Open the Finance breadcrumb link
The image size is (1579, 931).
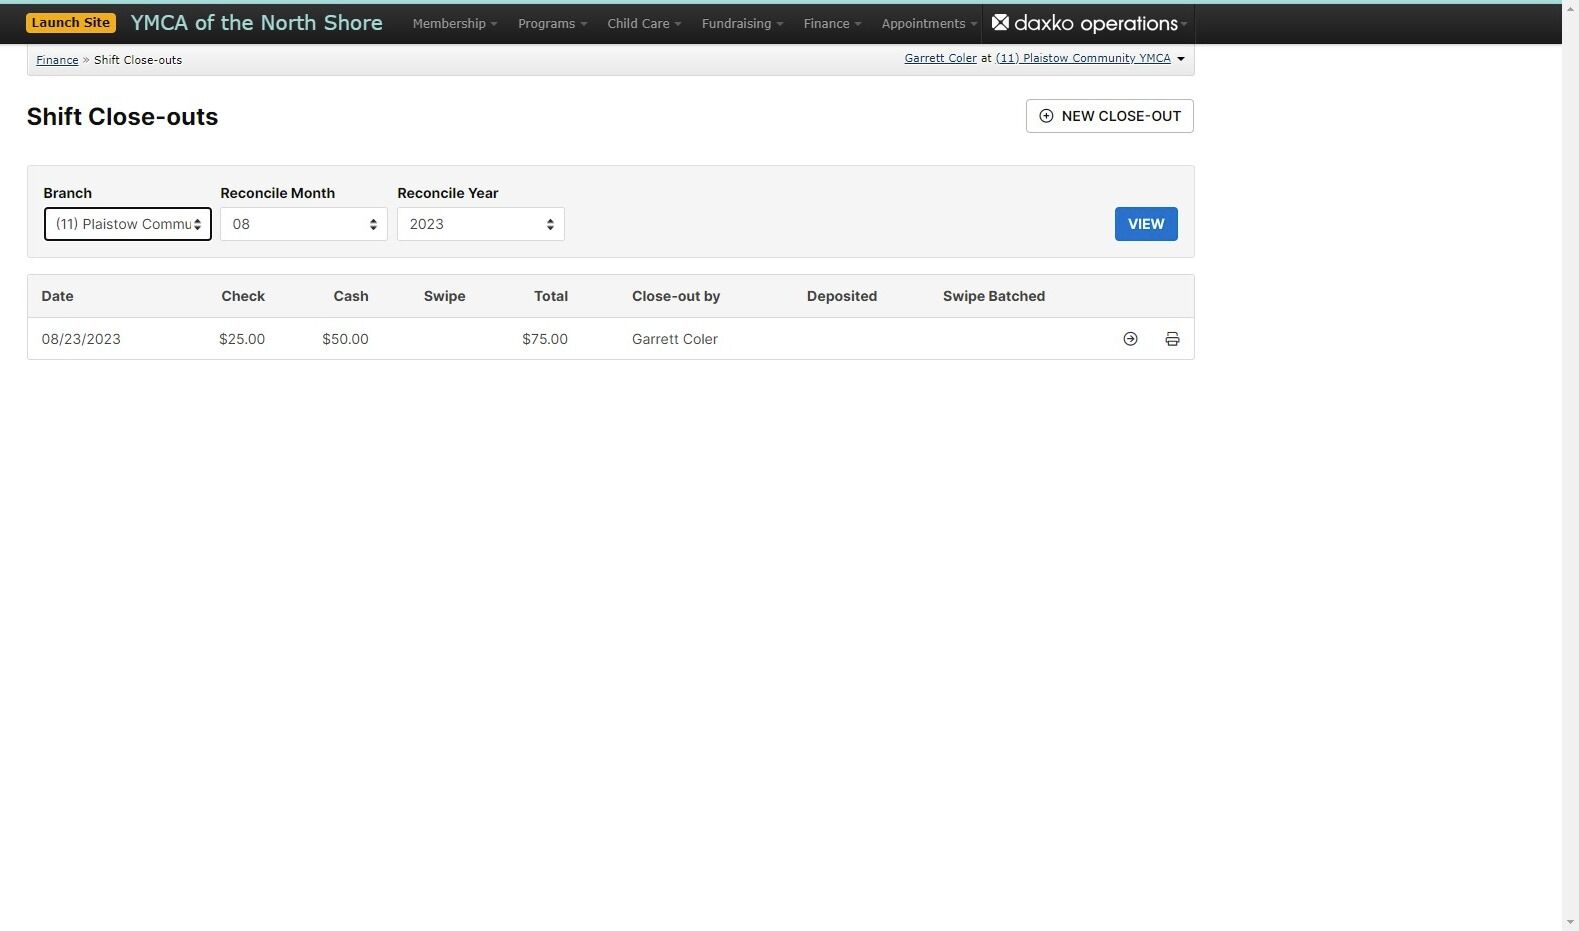(57, 60)
